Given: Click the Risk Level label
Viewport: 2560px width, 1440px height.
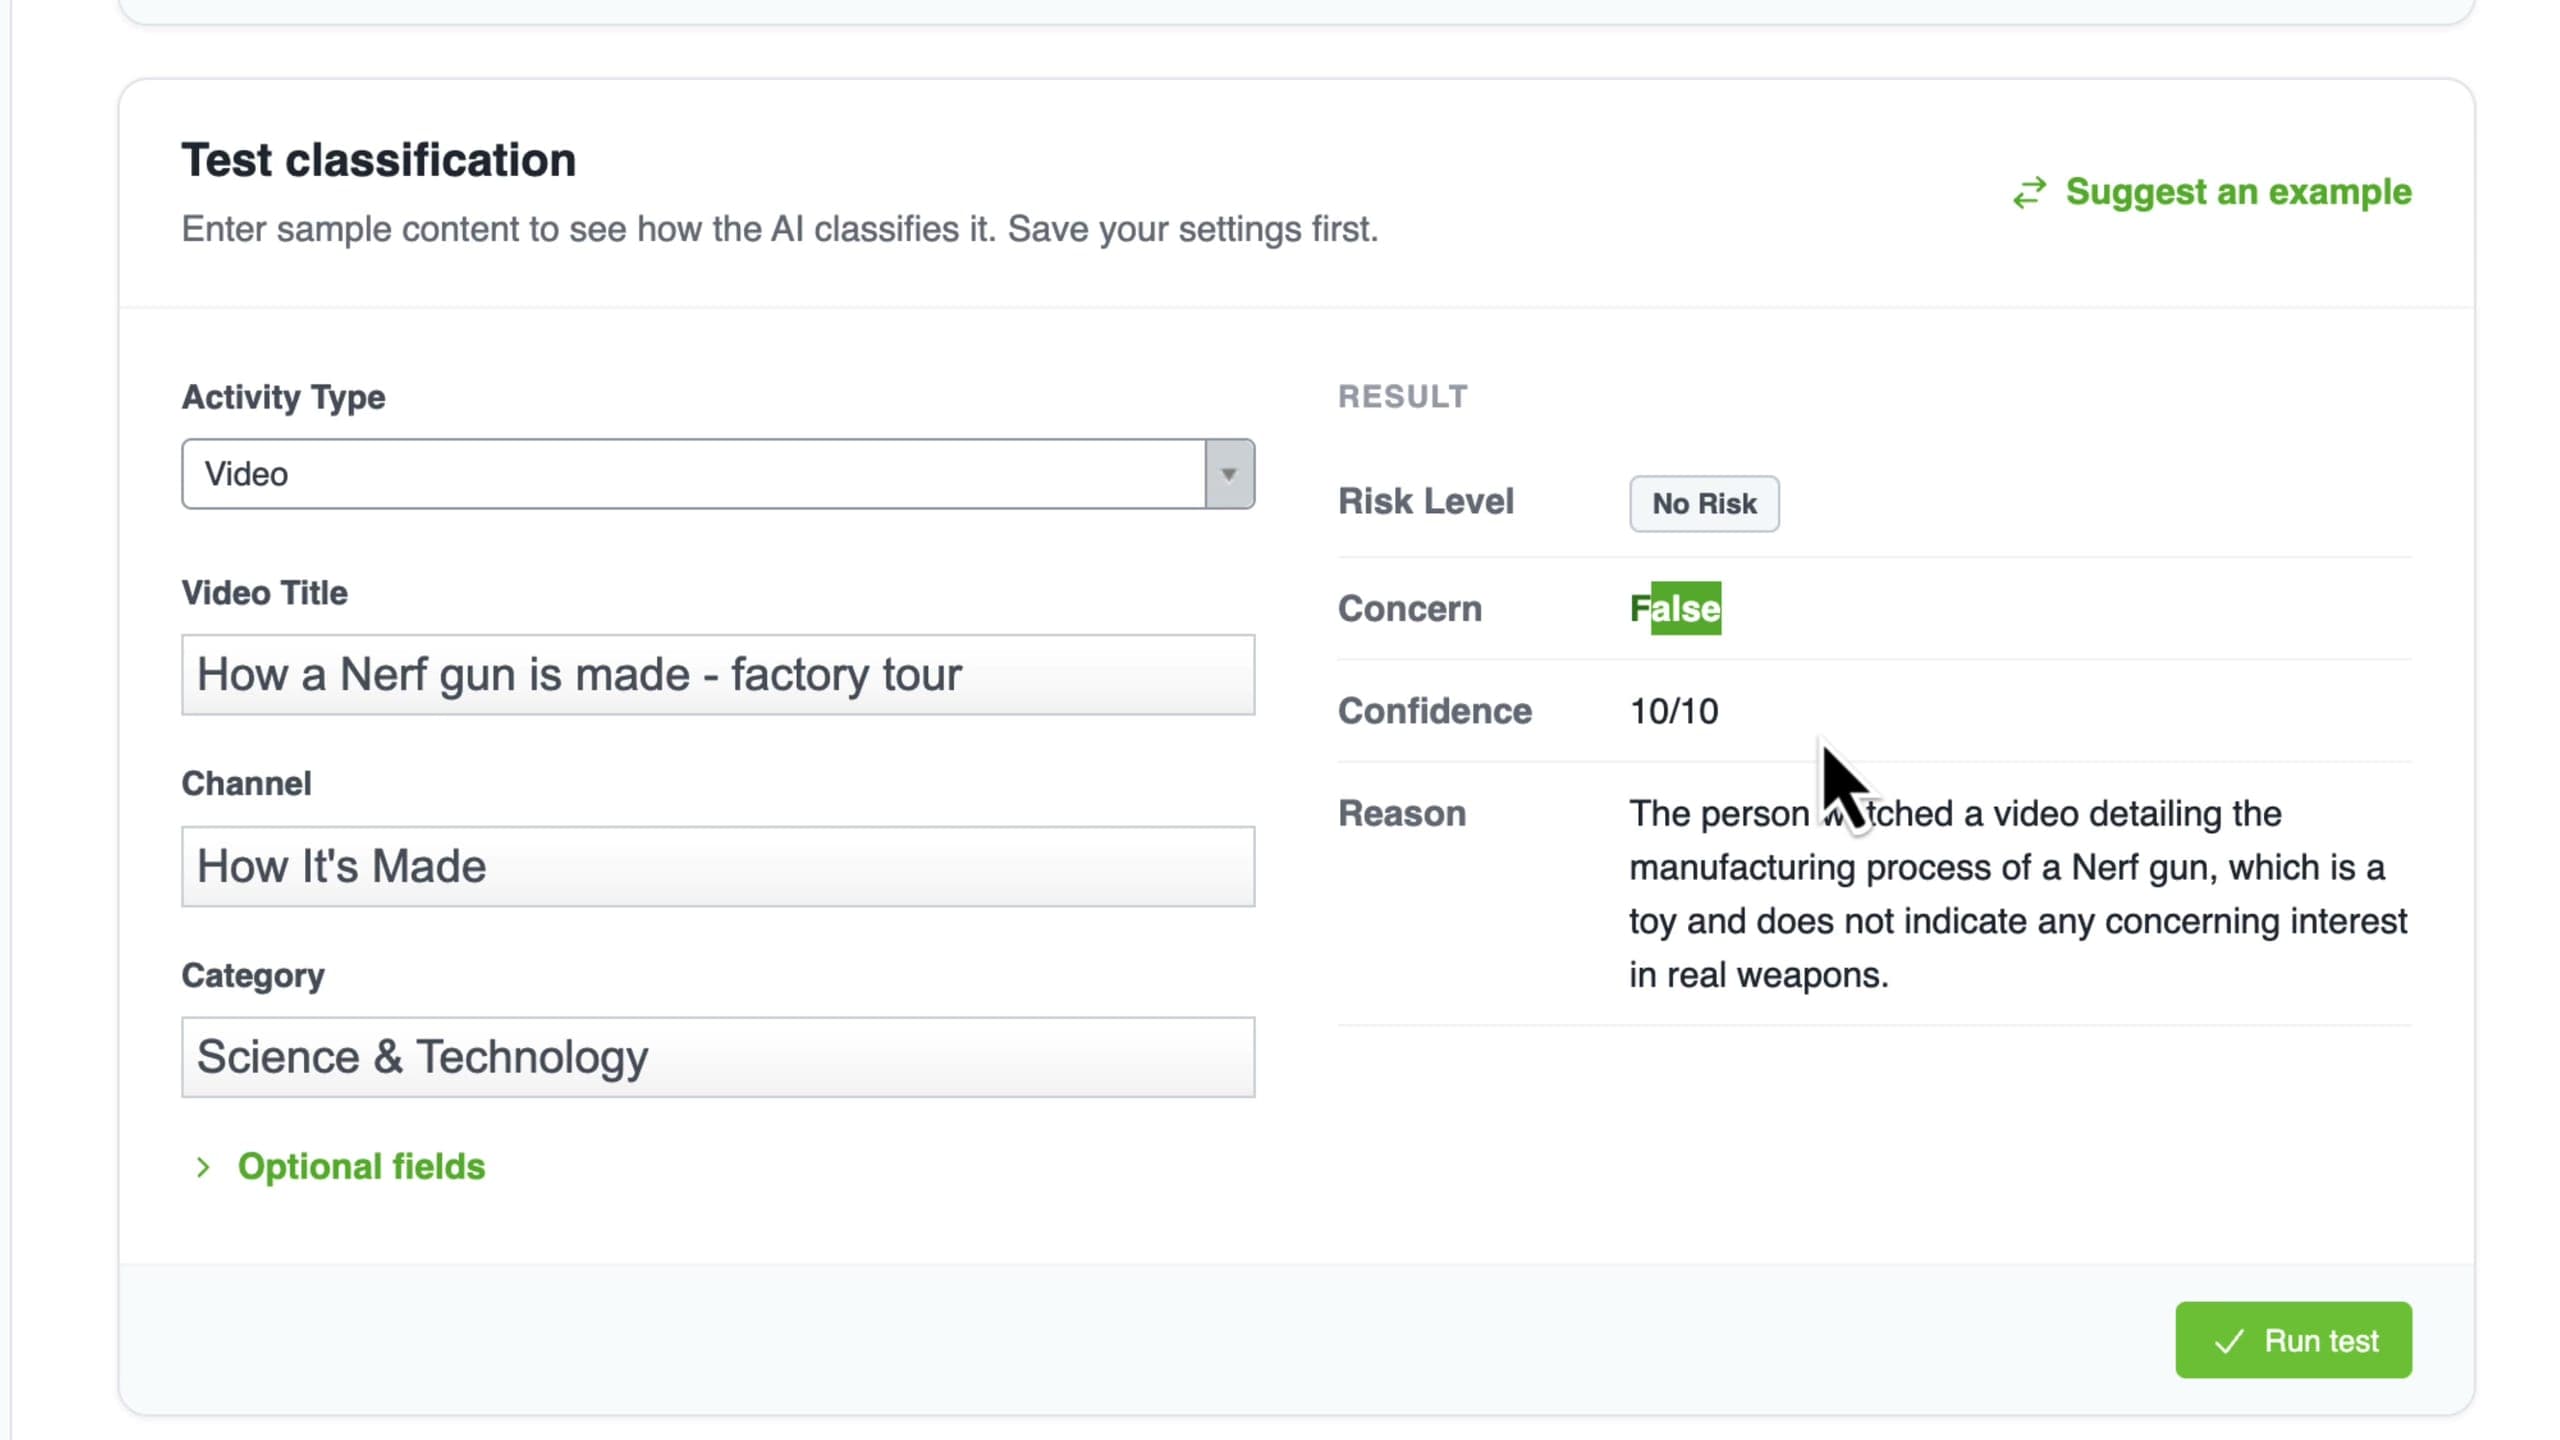Looking at the screenshot, I should coord(1426,501).
